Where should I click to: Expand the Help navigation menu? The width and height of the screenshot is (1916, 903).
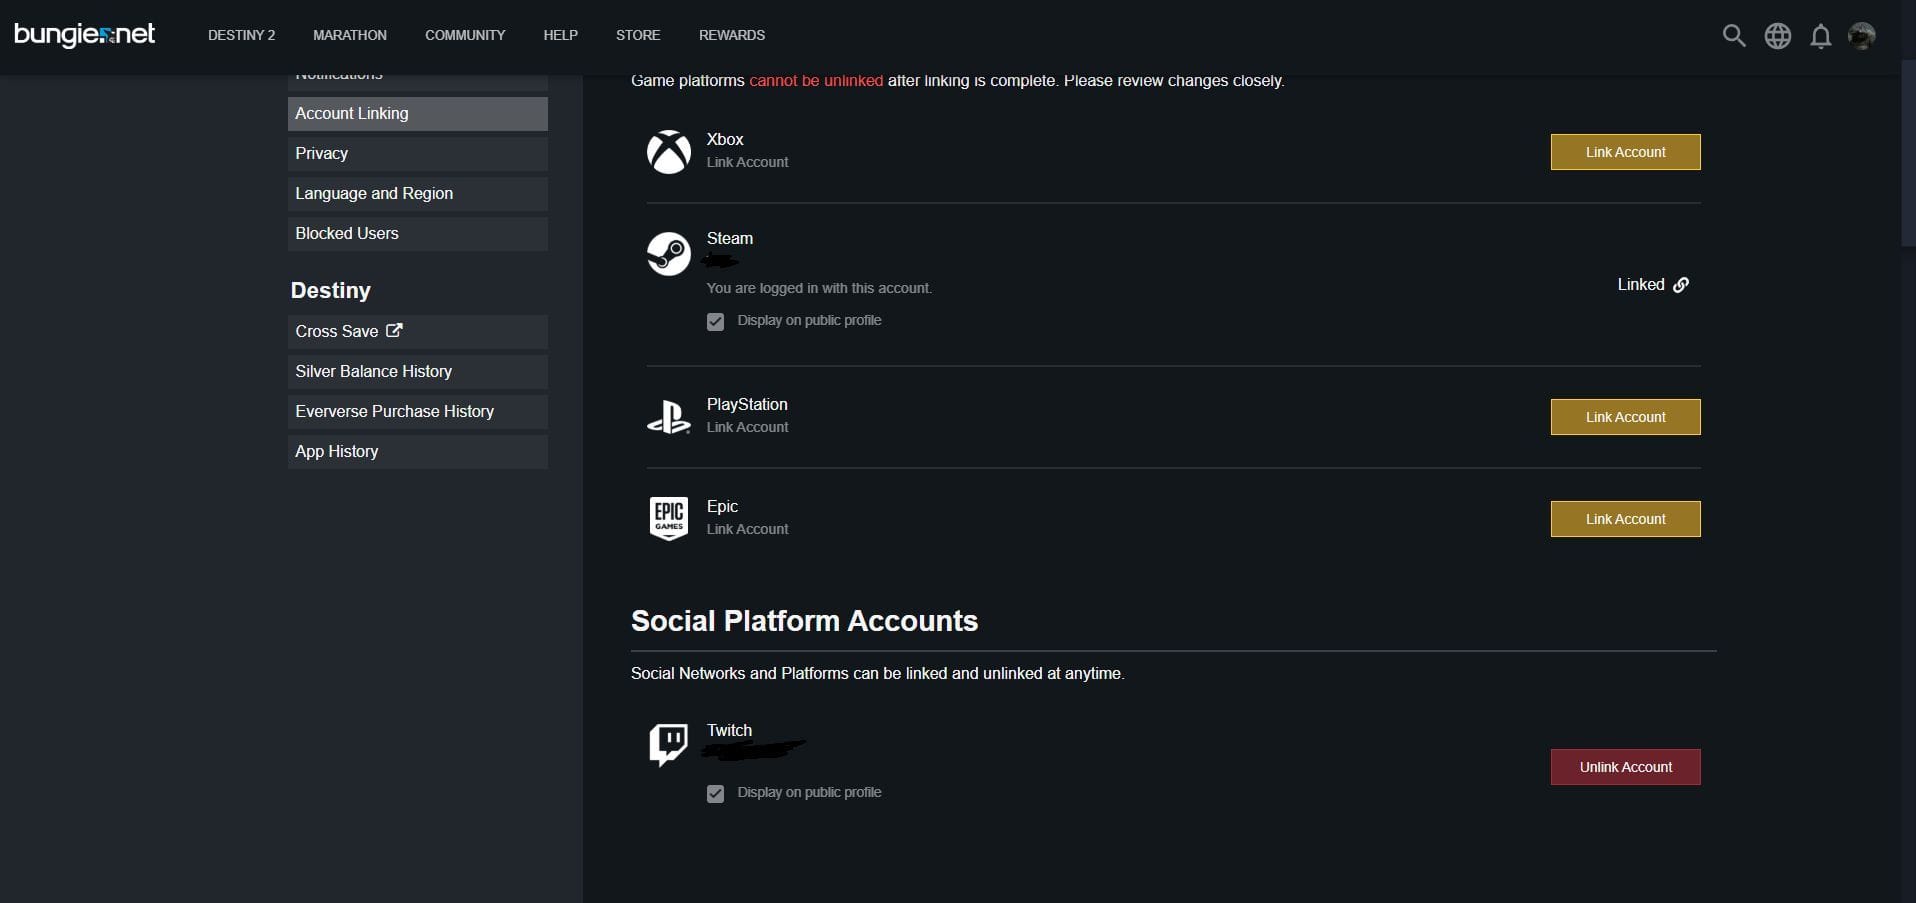click(560, 35)
